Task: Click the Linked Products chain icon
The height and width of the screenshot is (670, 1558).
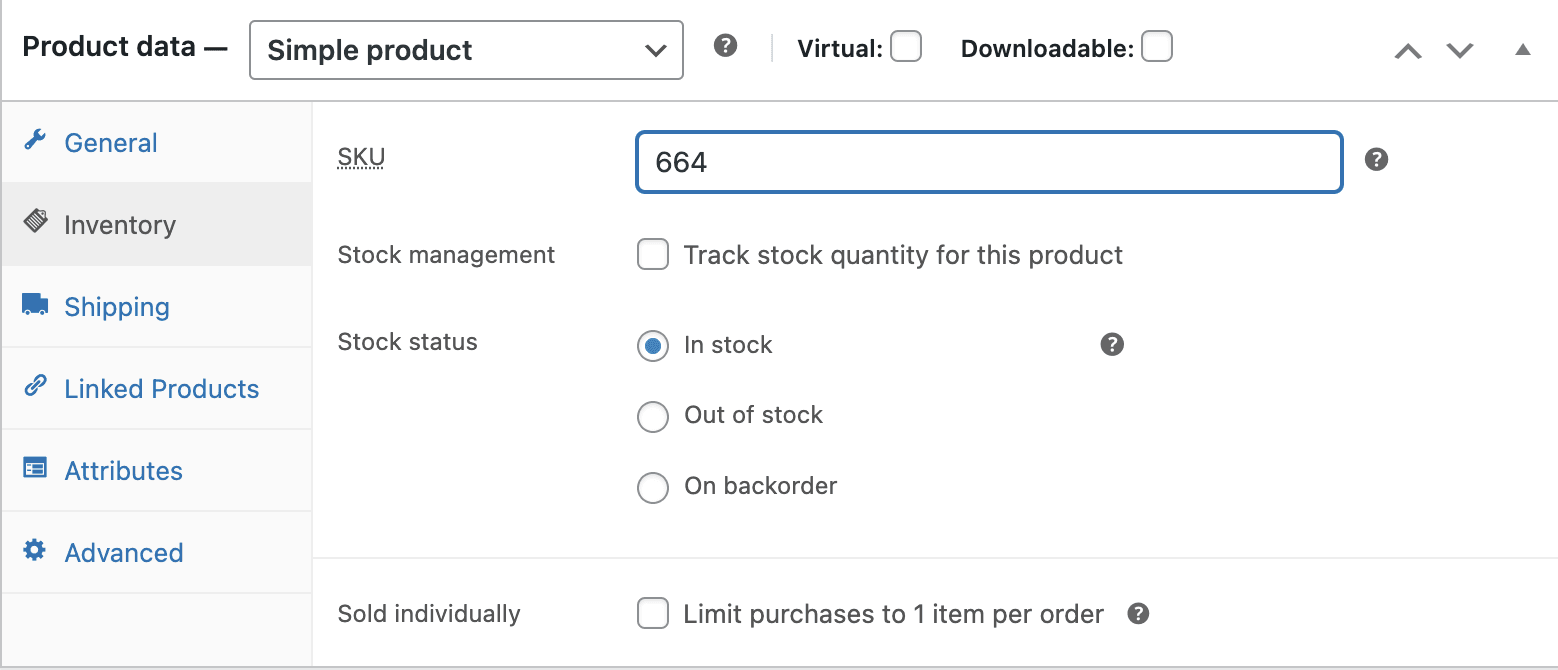Action: click(34, 388)
